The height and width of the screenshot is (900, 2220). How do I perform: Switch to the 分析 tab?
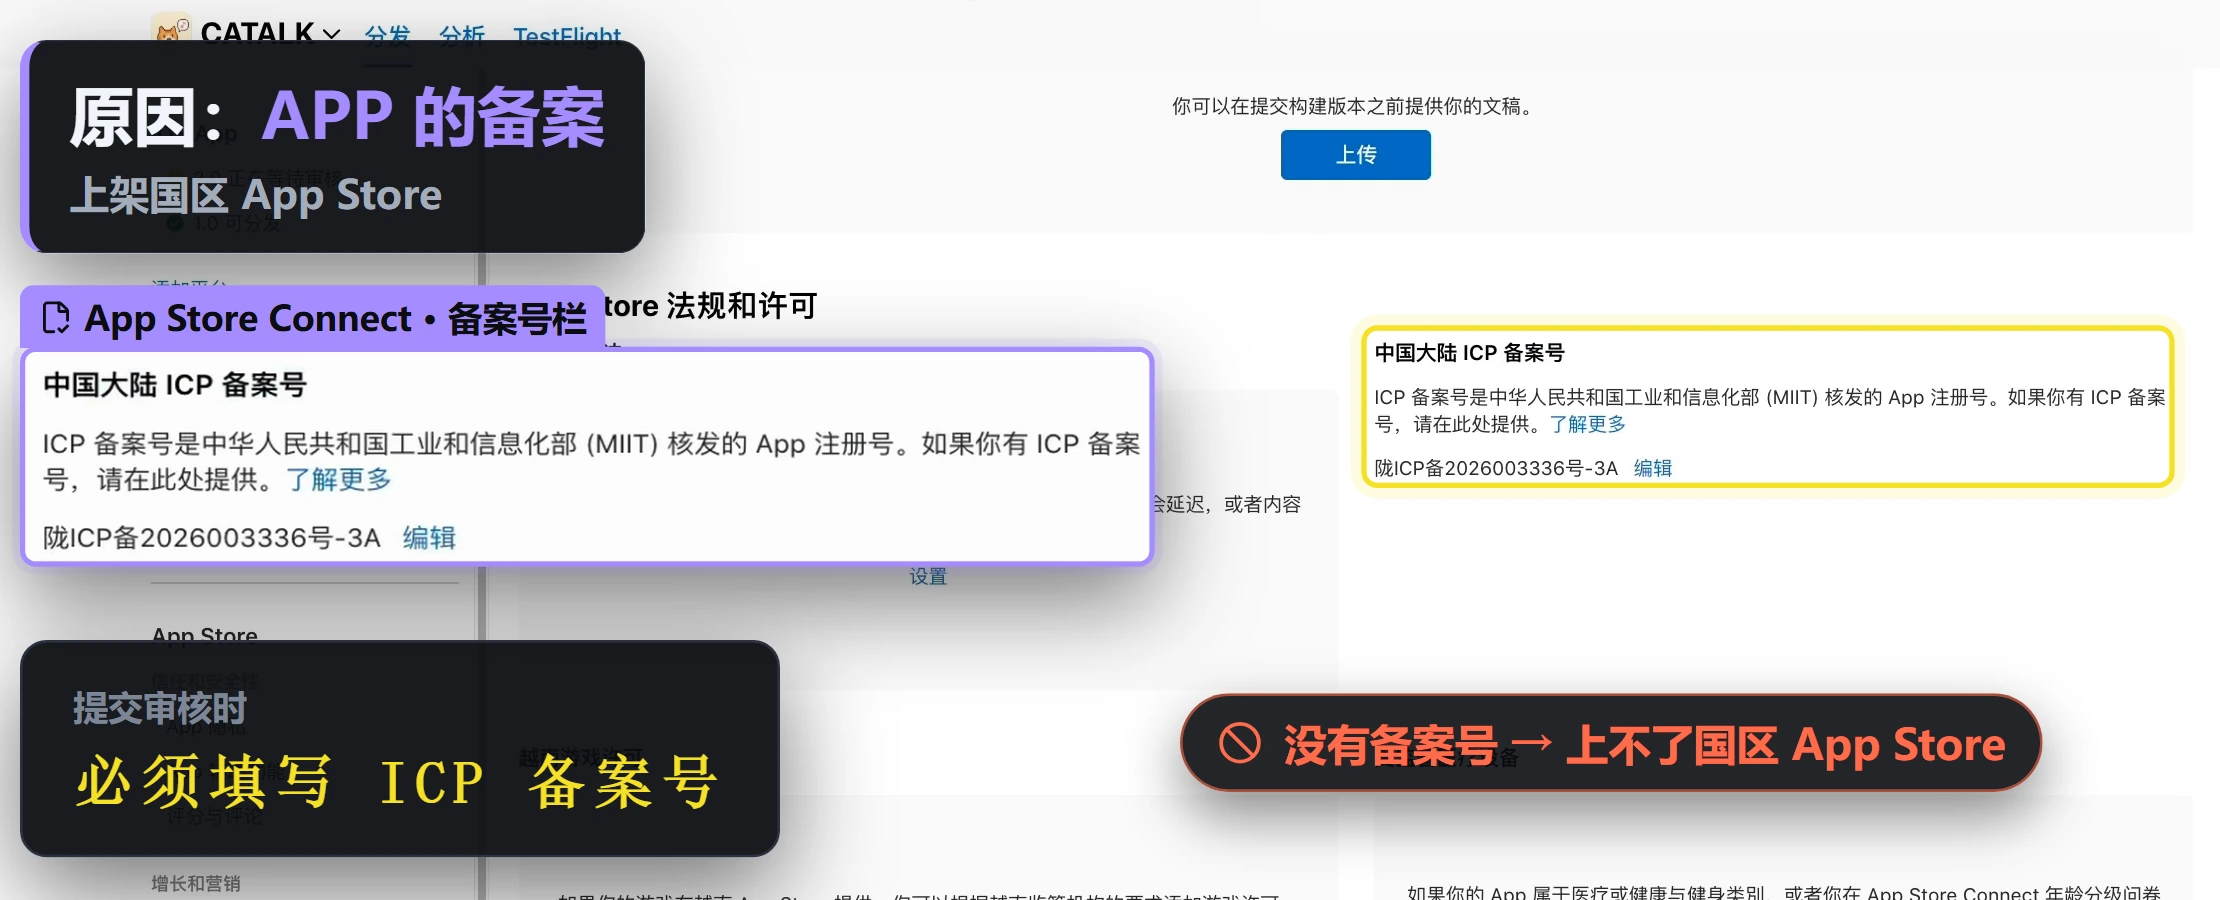point(462,36)
